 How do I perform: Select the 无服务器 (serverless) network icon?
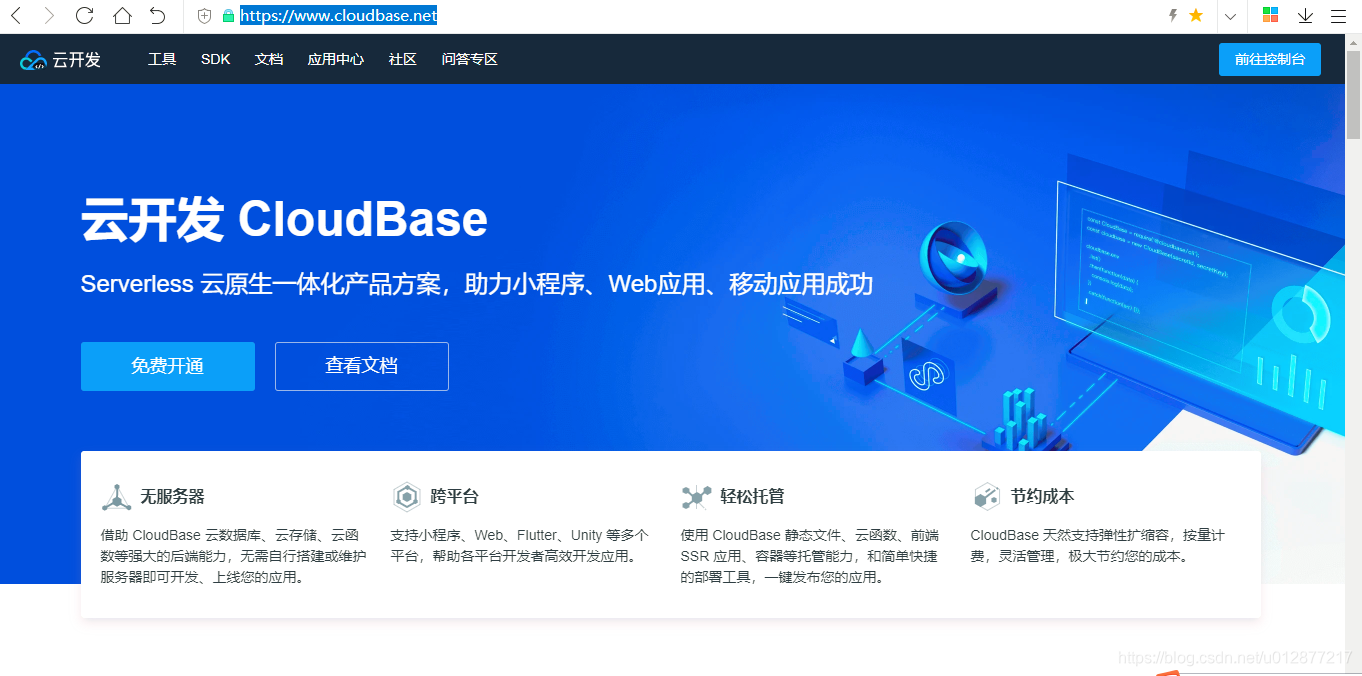116,496
